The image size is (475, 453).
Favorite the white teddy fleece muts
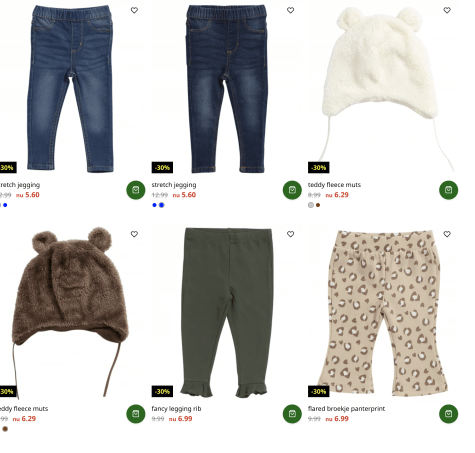447,10
